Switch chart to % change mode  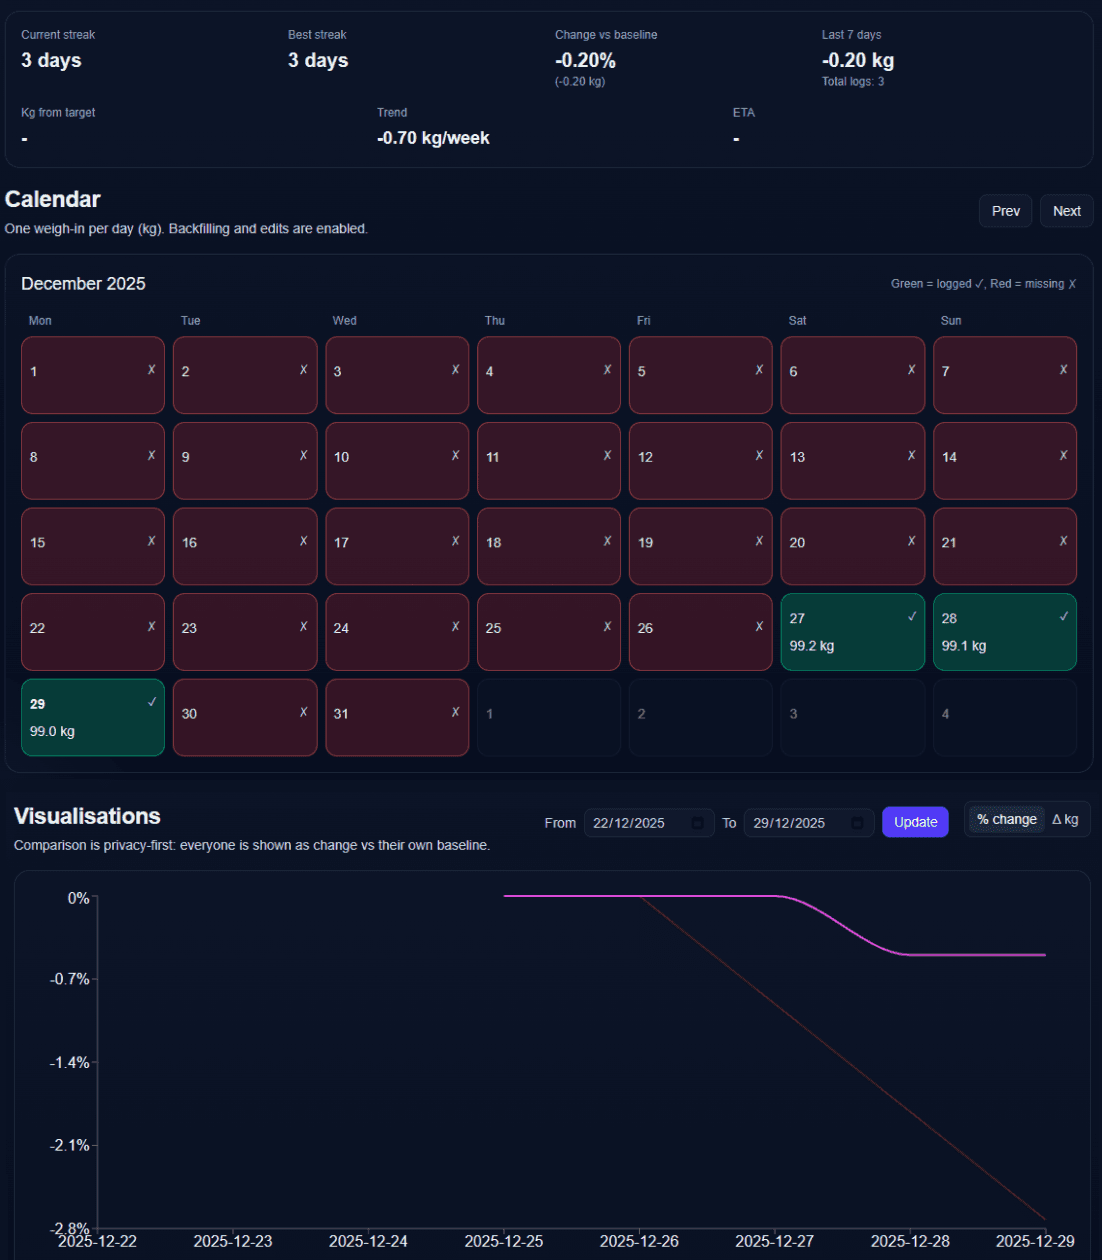(1006, 820)
